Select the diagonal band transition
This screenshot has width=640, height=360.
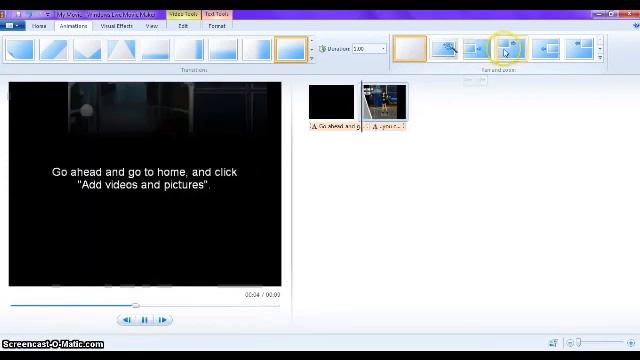pyautogui.click(x=54, y=49)
